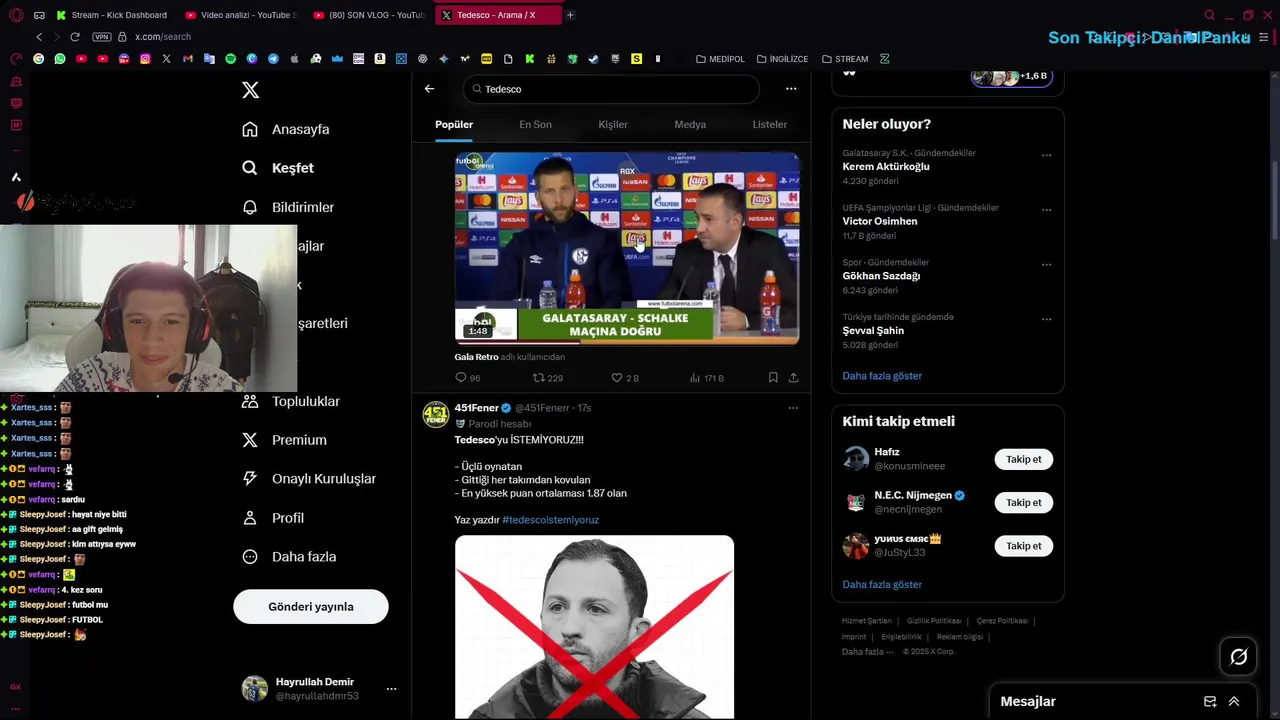Open the WhatsApp bookmark
This screenshot has width=1280, height=720.
click(x=60, y=59)
